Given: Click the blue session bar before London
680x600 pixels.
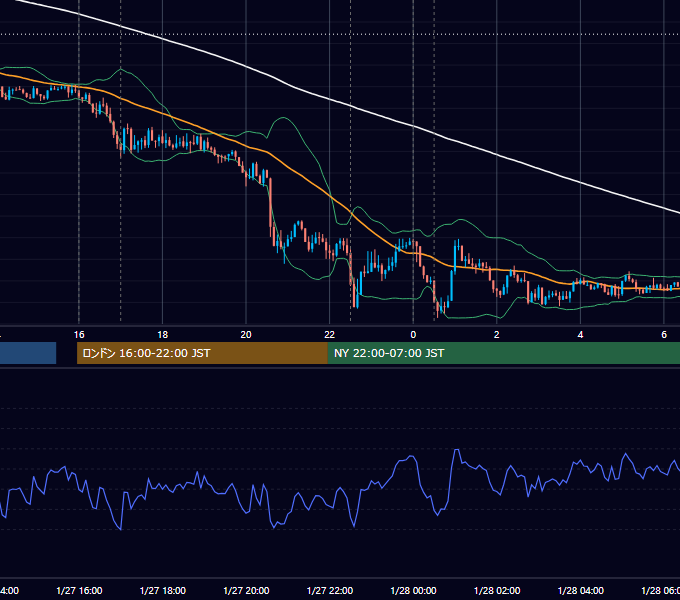Looking at the screenshot, I should click(28, 353).
